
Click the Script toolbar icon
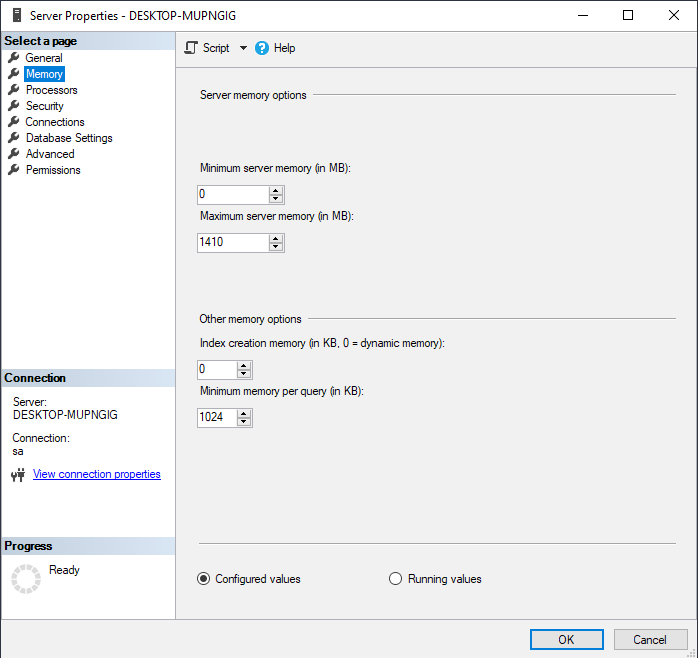[x=192, y=48]
